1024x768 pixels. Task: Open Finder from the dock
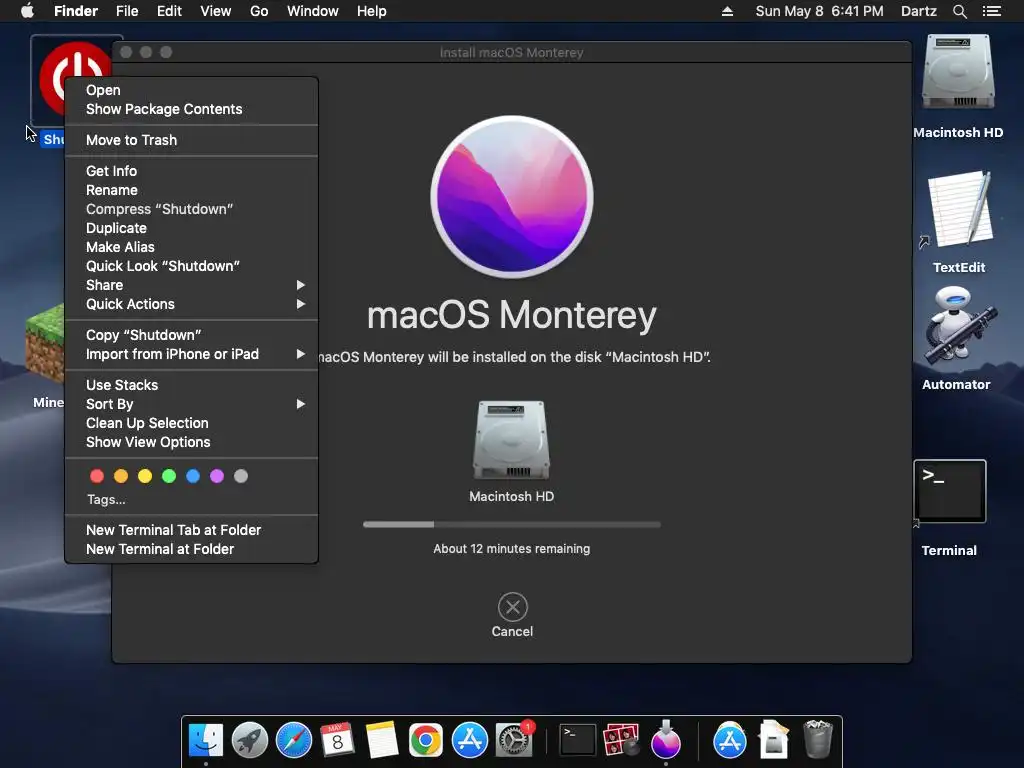[x=206, y=741]
